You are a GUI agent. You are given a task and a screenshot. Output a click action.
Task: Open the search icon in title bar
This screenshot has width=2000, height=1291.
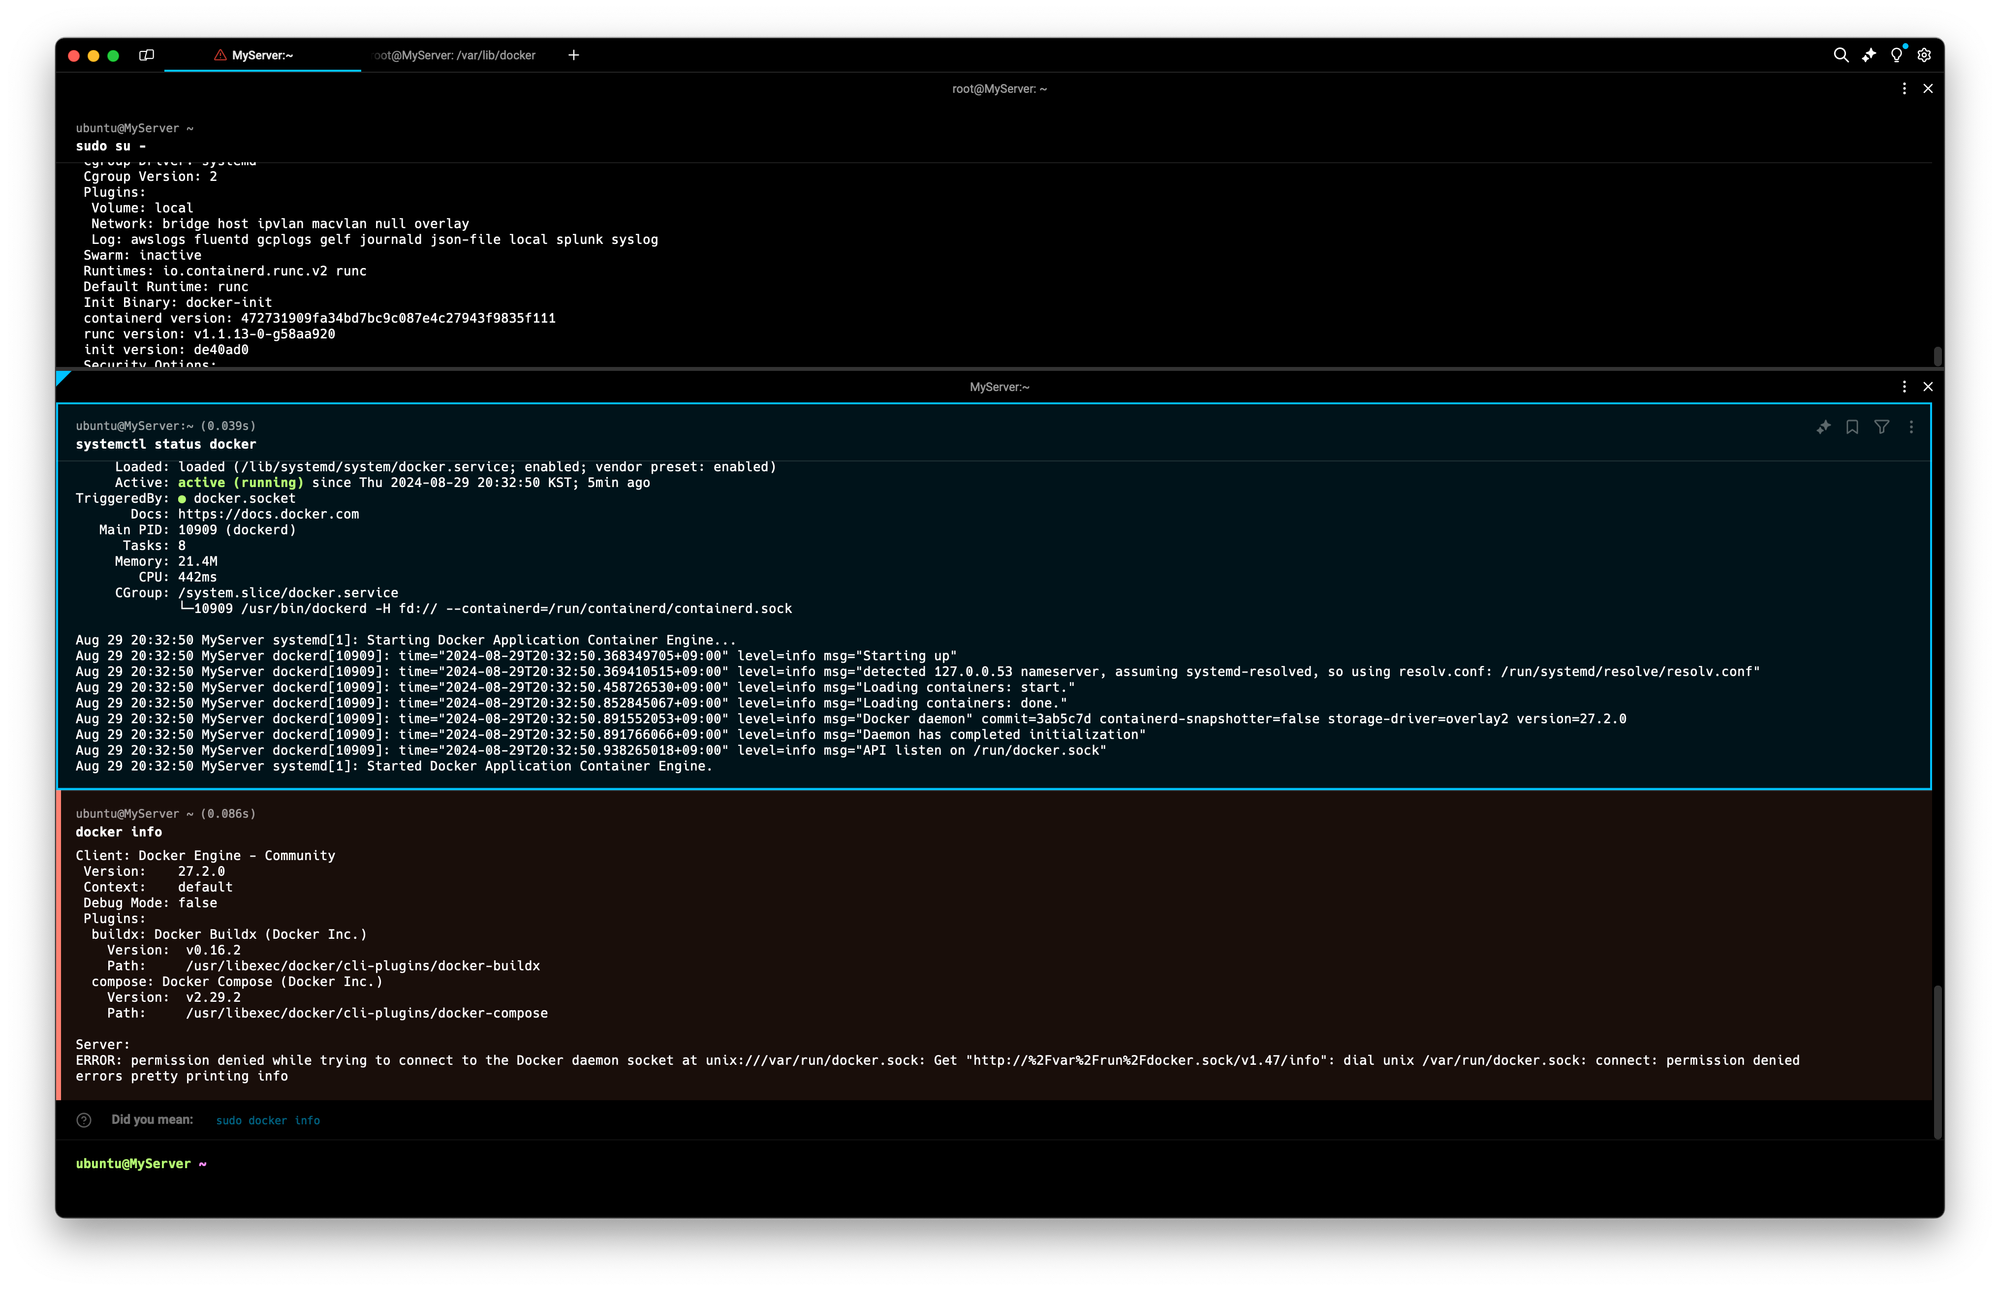1840,55
